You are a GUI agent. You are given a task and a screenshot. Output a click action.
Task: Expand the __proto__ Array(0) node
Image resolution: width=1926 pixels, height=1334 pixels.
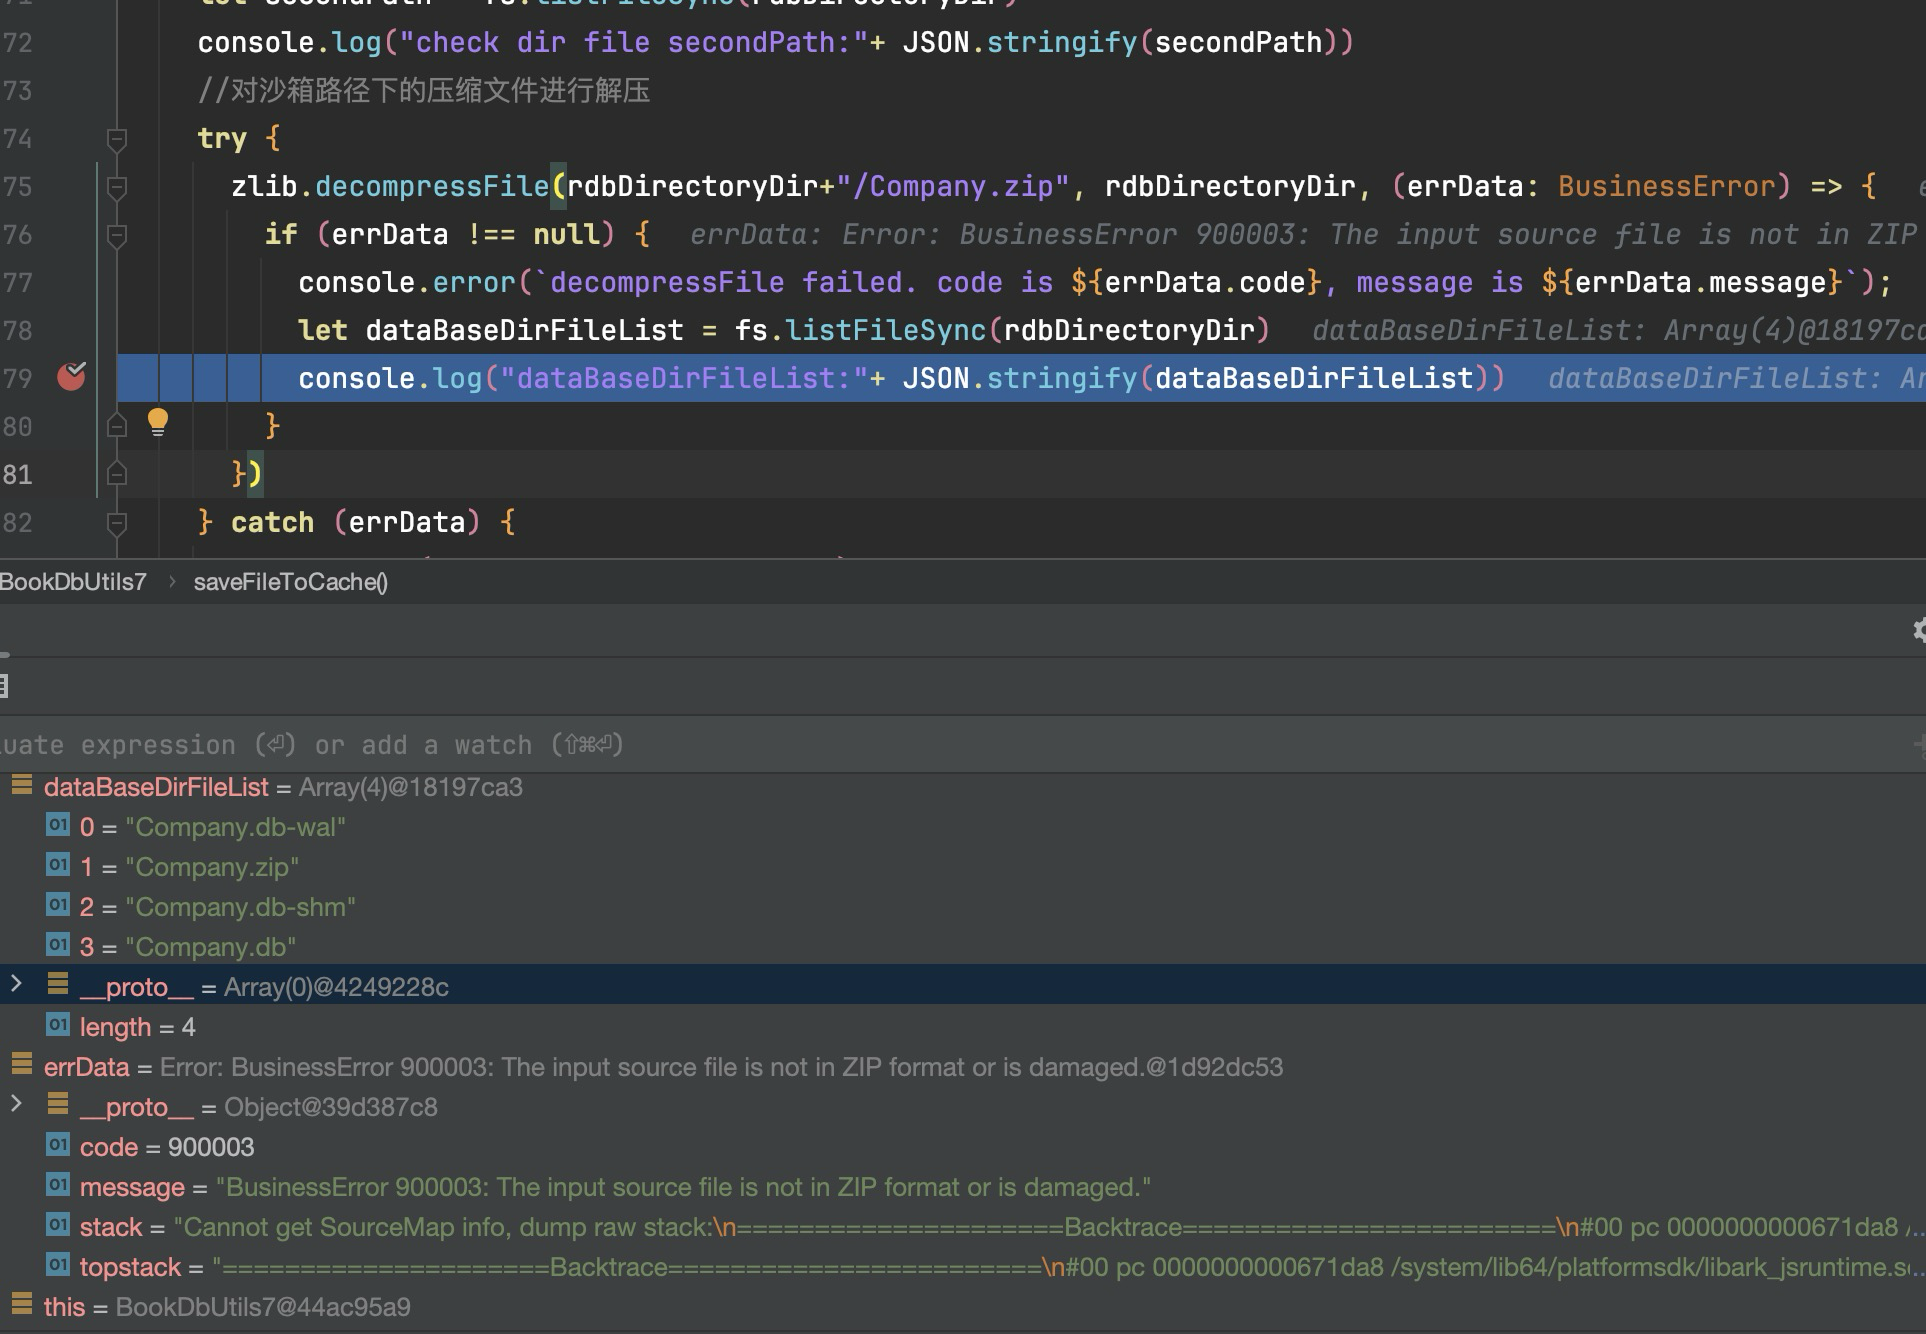(x=16, y=985)
